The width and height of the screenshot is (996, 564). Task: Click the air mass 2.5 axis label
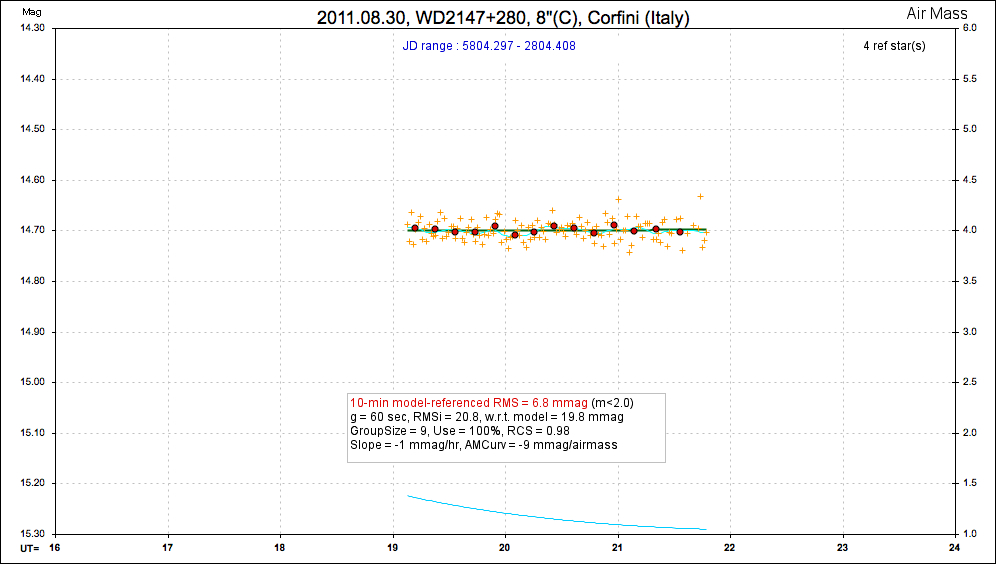(x=970, y=382)
